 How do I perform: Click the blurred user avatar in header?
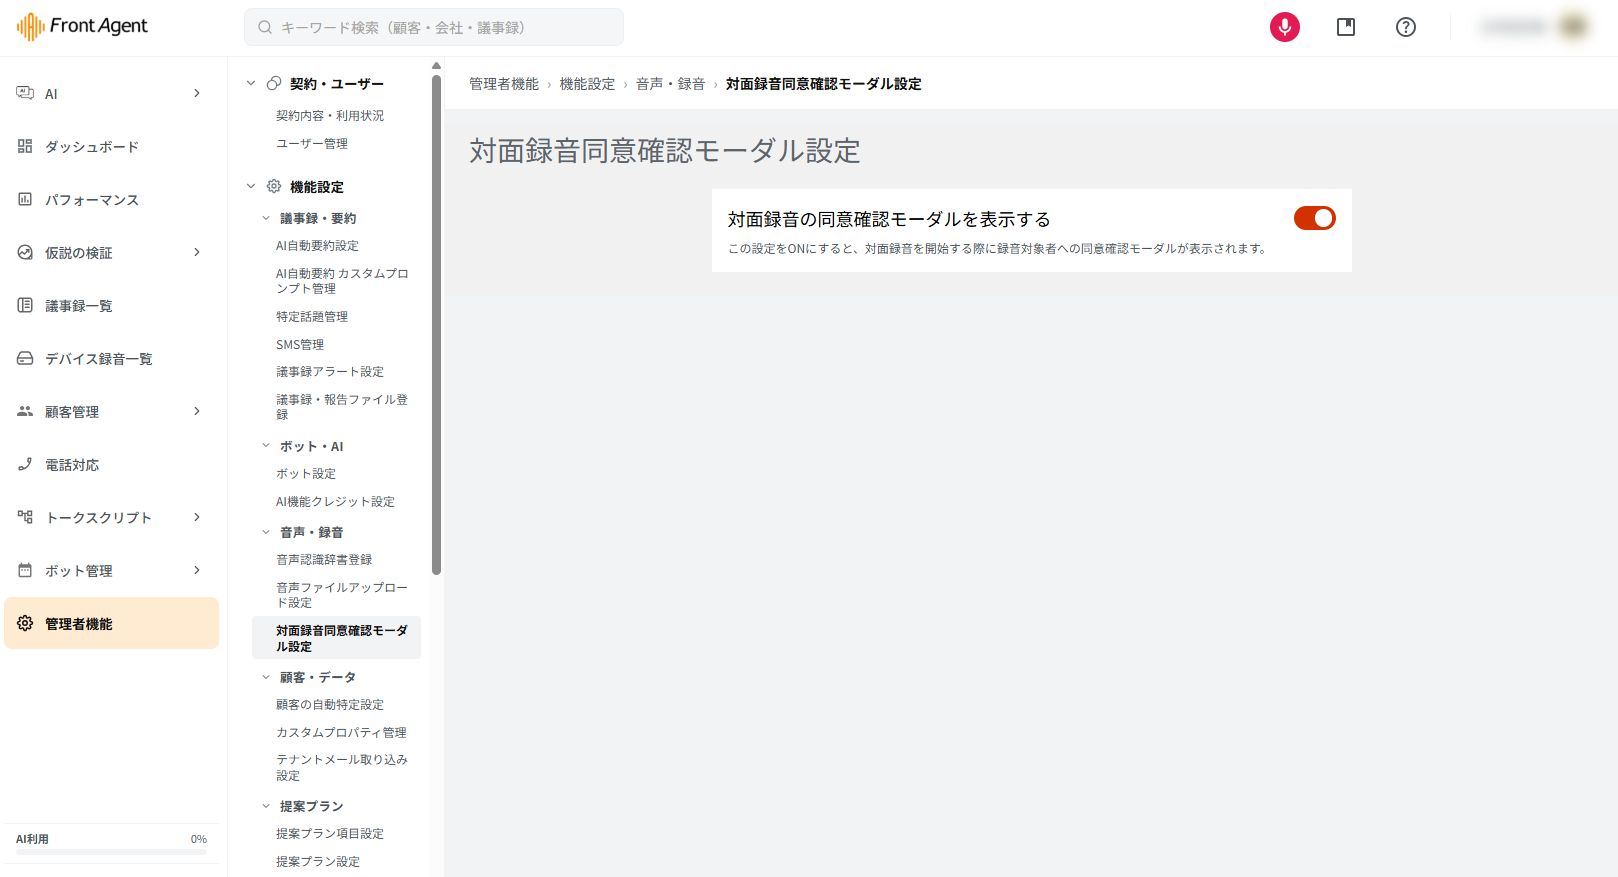(x=1574, y=27)
